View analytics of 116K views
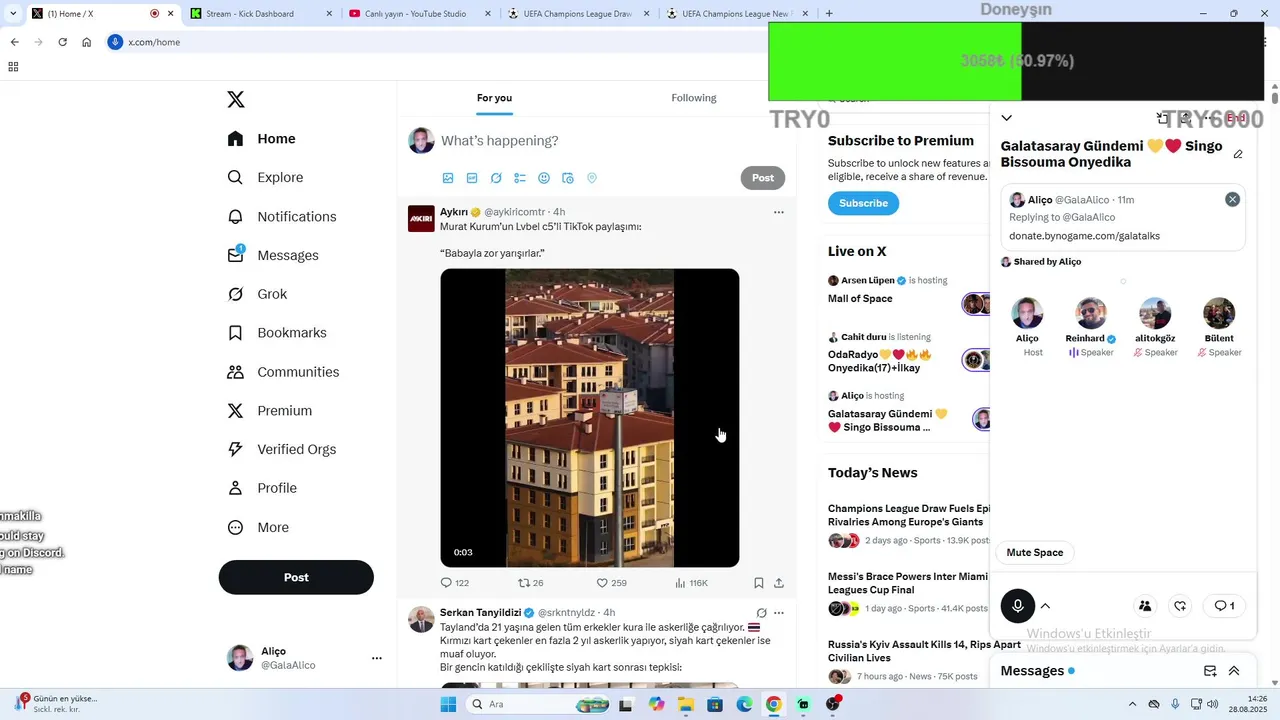Screen dimensions: 1280x720 click(x=691, y=583)
